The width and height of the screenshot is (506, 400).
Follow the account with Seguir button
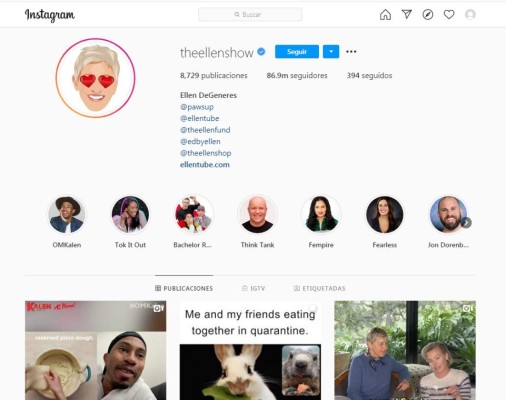tap(297, 52)
